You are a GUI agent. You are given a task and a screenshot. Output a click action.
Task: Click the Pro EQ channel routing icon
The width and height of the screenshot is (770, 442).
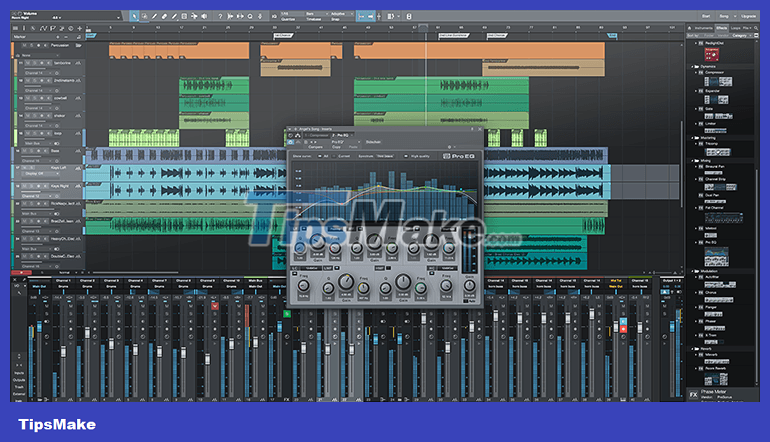[x=298, y=136]
